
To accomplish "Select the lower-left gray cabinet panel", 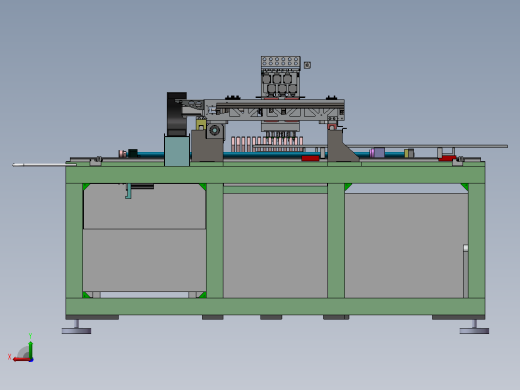I will point(144,260).
